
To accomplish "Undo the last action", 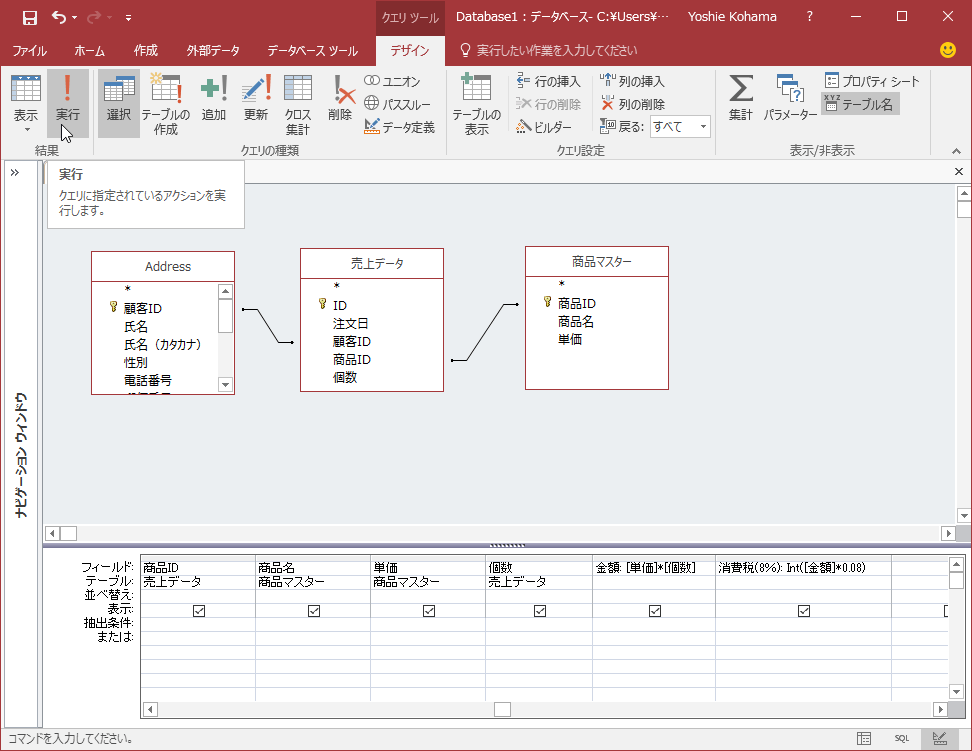I will pos(59,17).
